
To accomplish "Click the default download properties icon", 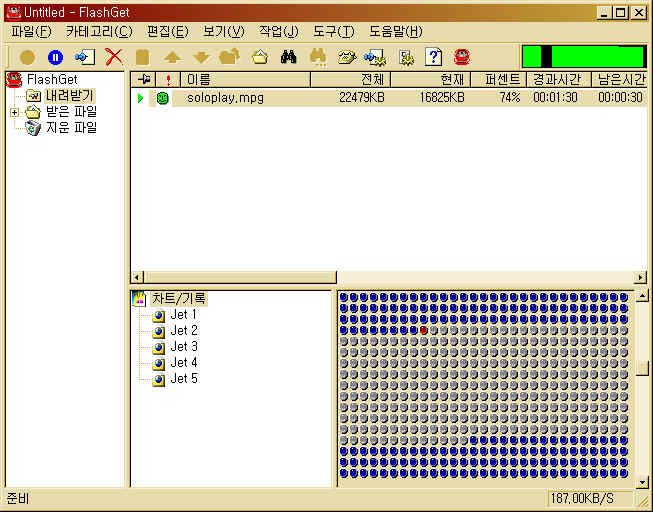I will click(x=375, y=57).
